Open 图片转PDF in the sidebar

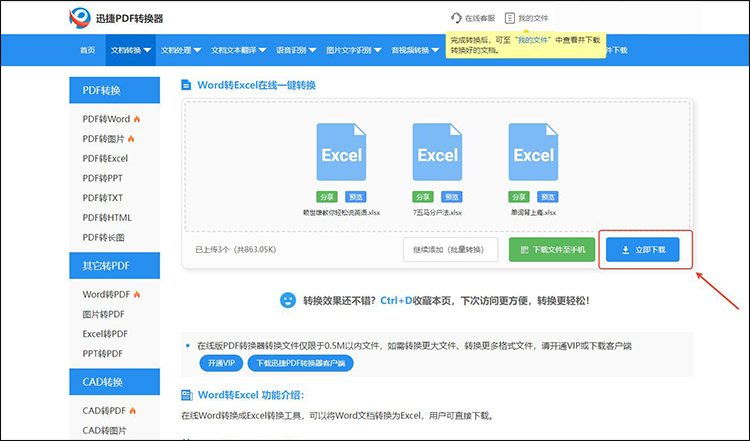click(103, 314)
